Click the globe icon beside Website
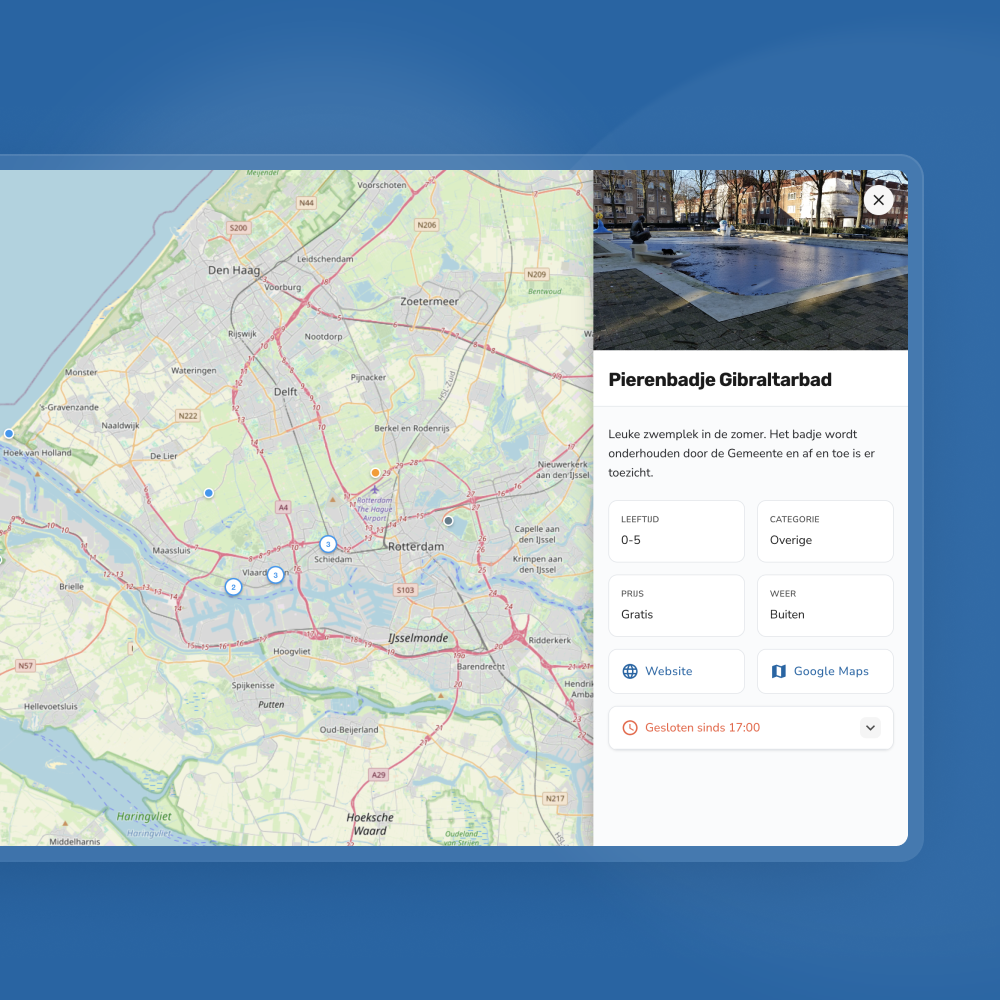Viewport: 1000px width, 1000px height. 630,671
